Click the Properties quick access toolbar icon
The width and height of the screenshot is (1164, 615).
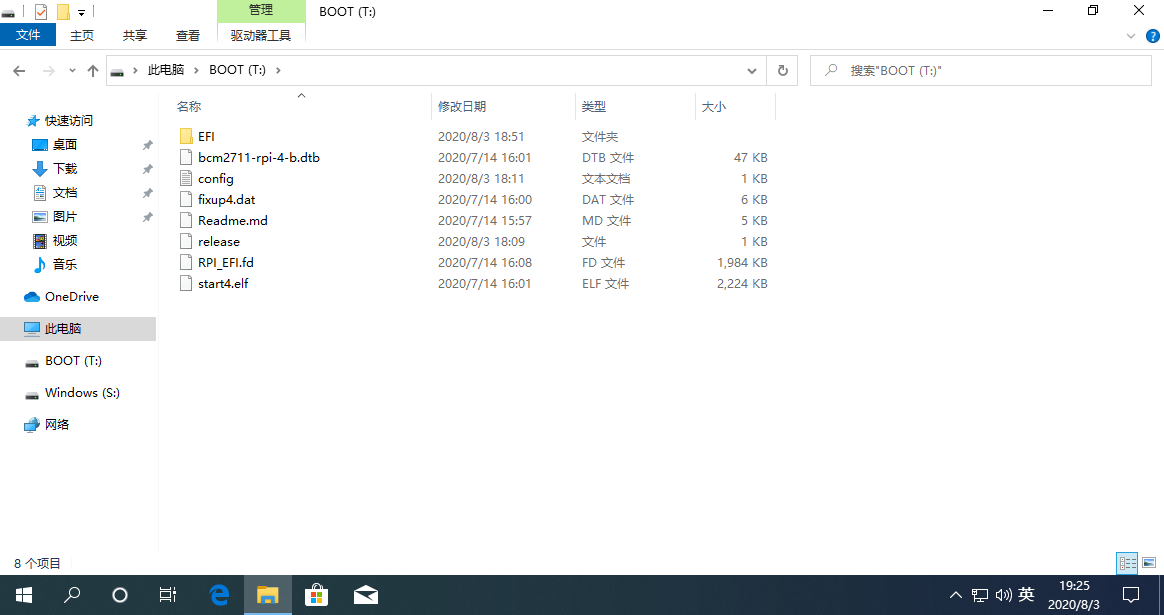[x=41, y=11]
